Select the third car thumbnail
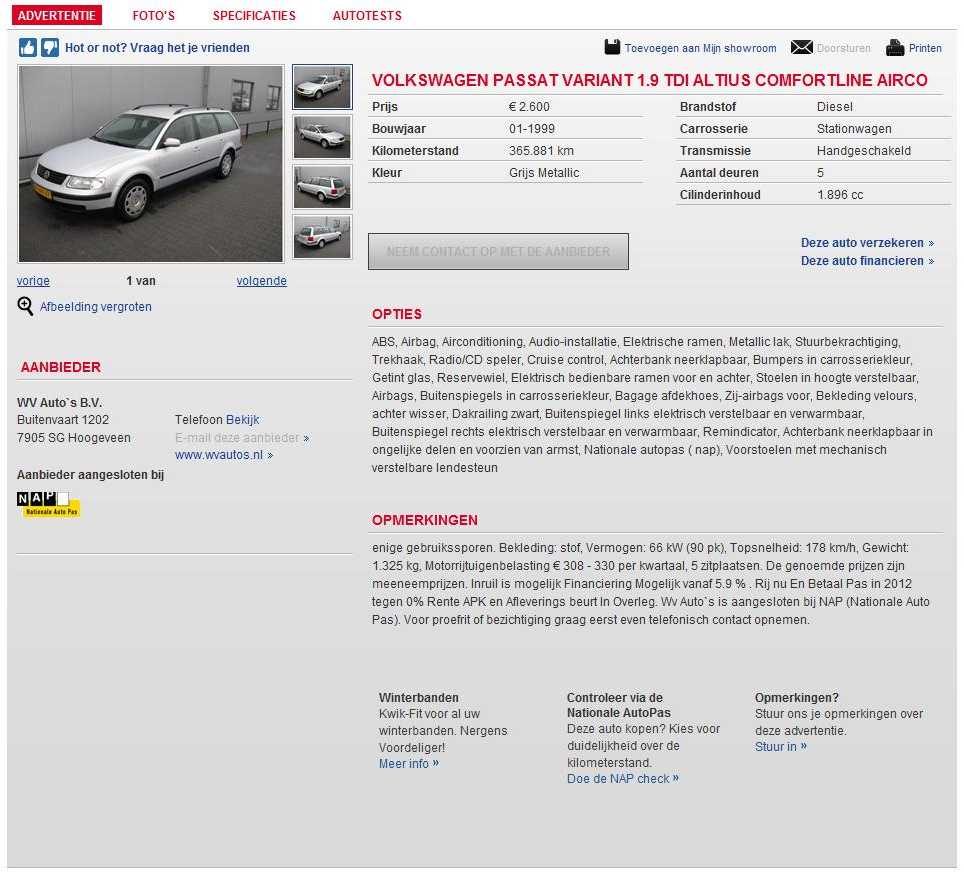The image size is (964, 876). pos(322,187)
